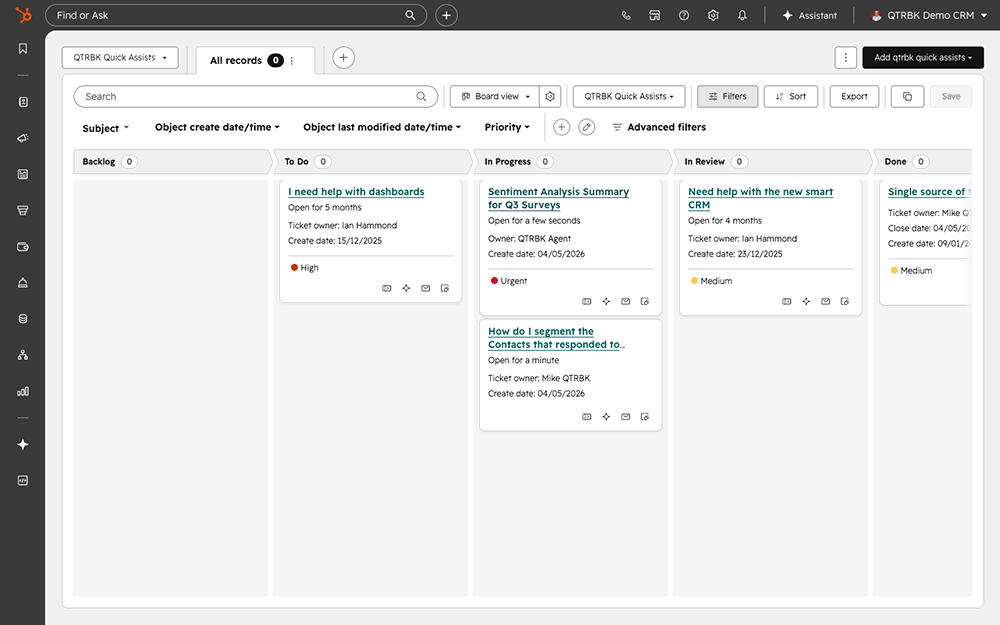Open the Automation workflow sidebar icon
This screenshot has height=625, width=1000.
[x=23, y=355]
